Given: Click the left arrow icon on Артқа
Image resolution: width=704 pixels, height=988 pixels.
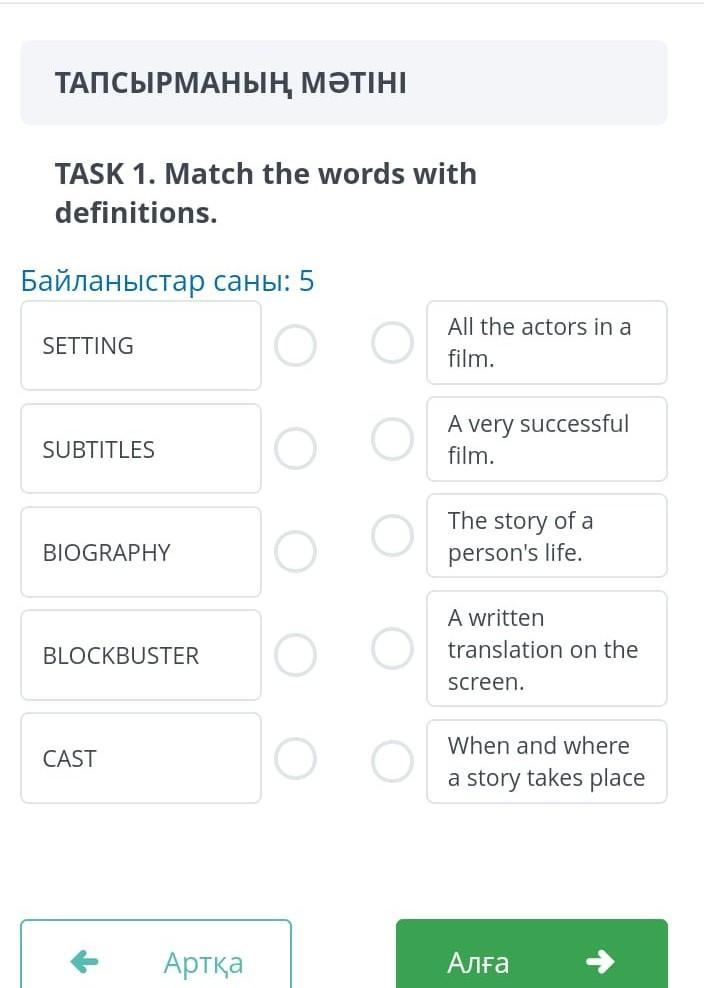Looking at the screenshot, I should coord(84,962).
